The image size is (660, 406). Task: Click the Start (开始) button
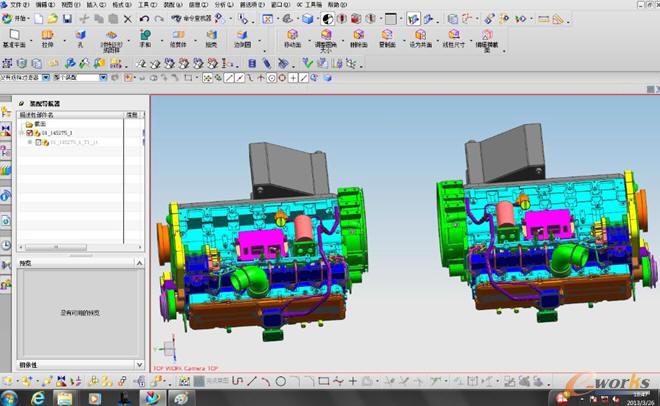click(17, 18)
